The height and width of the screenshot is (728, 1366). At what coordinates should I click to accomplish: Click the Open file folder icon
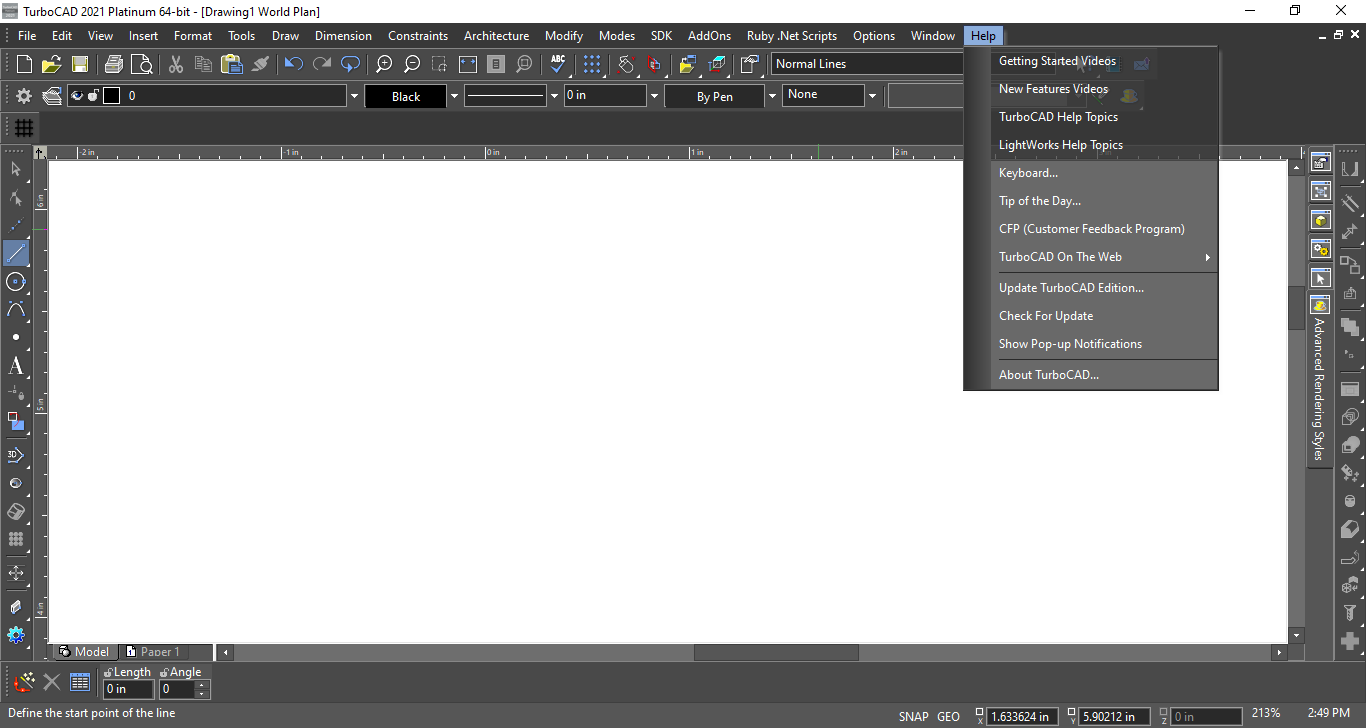52,64
